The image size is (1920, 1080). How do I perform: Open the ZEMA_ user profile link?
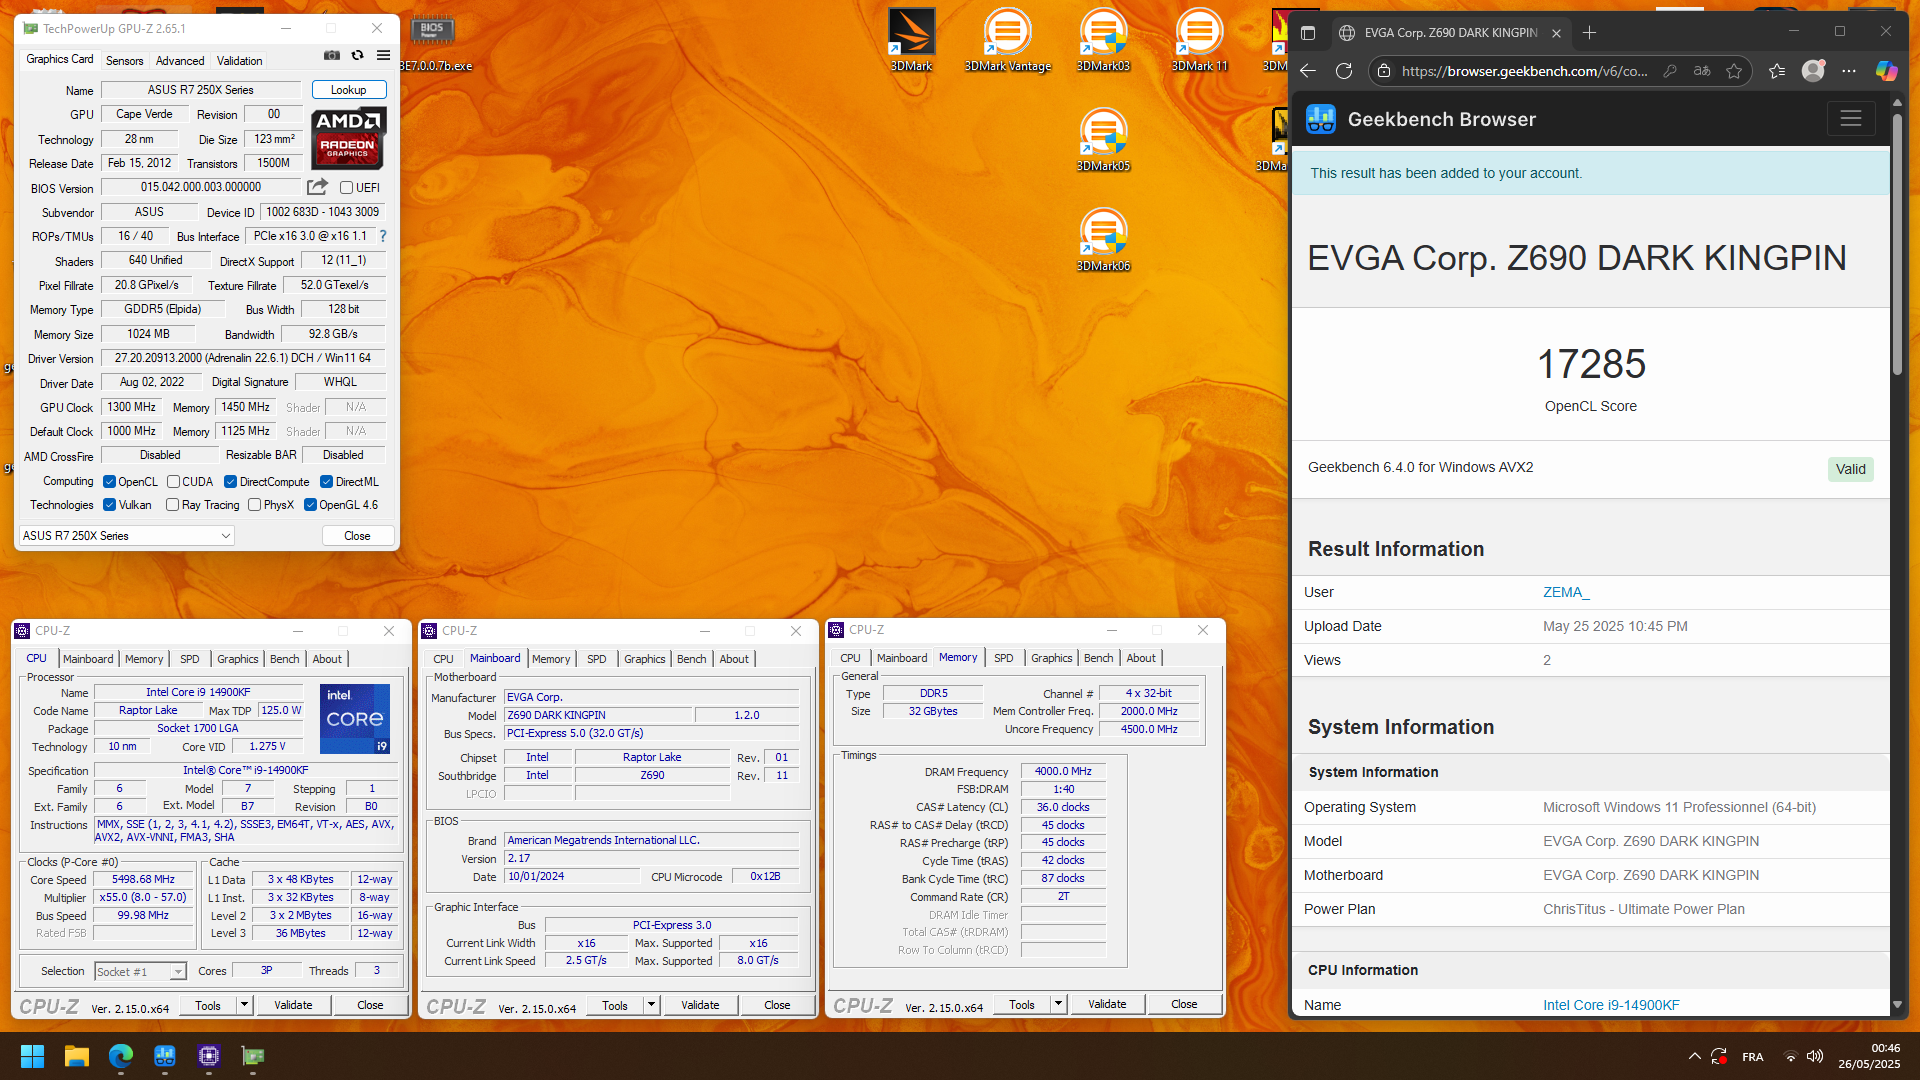point(1566,592)
